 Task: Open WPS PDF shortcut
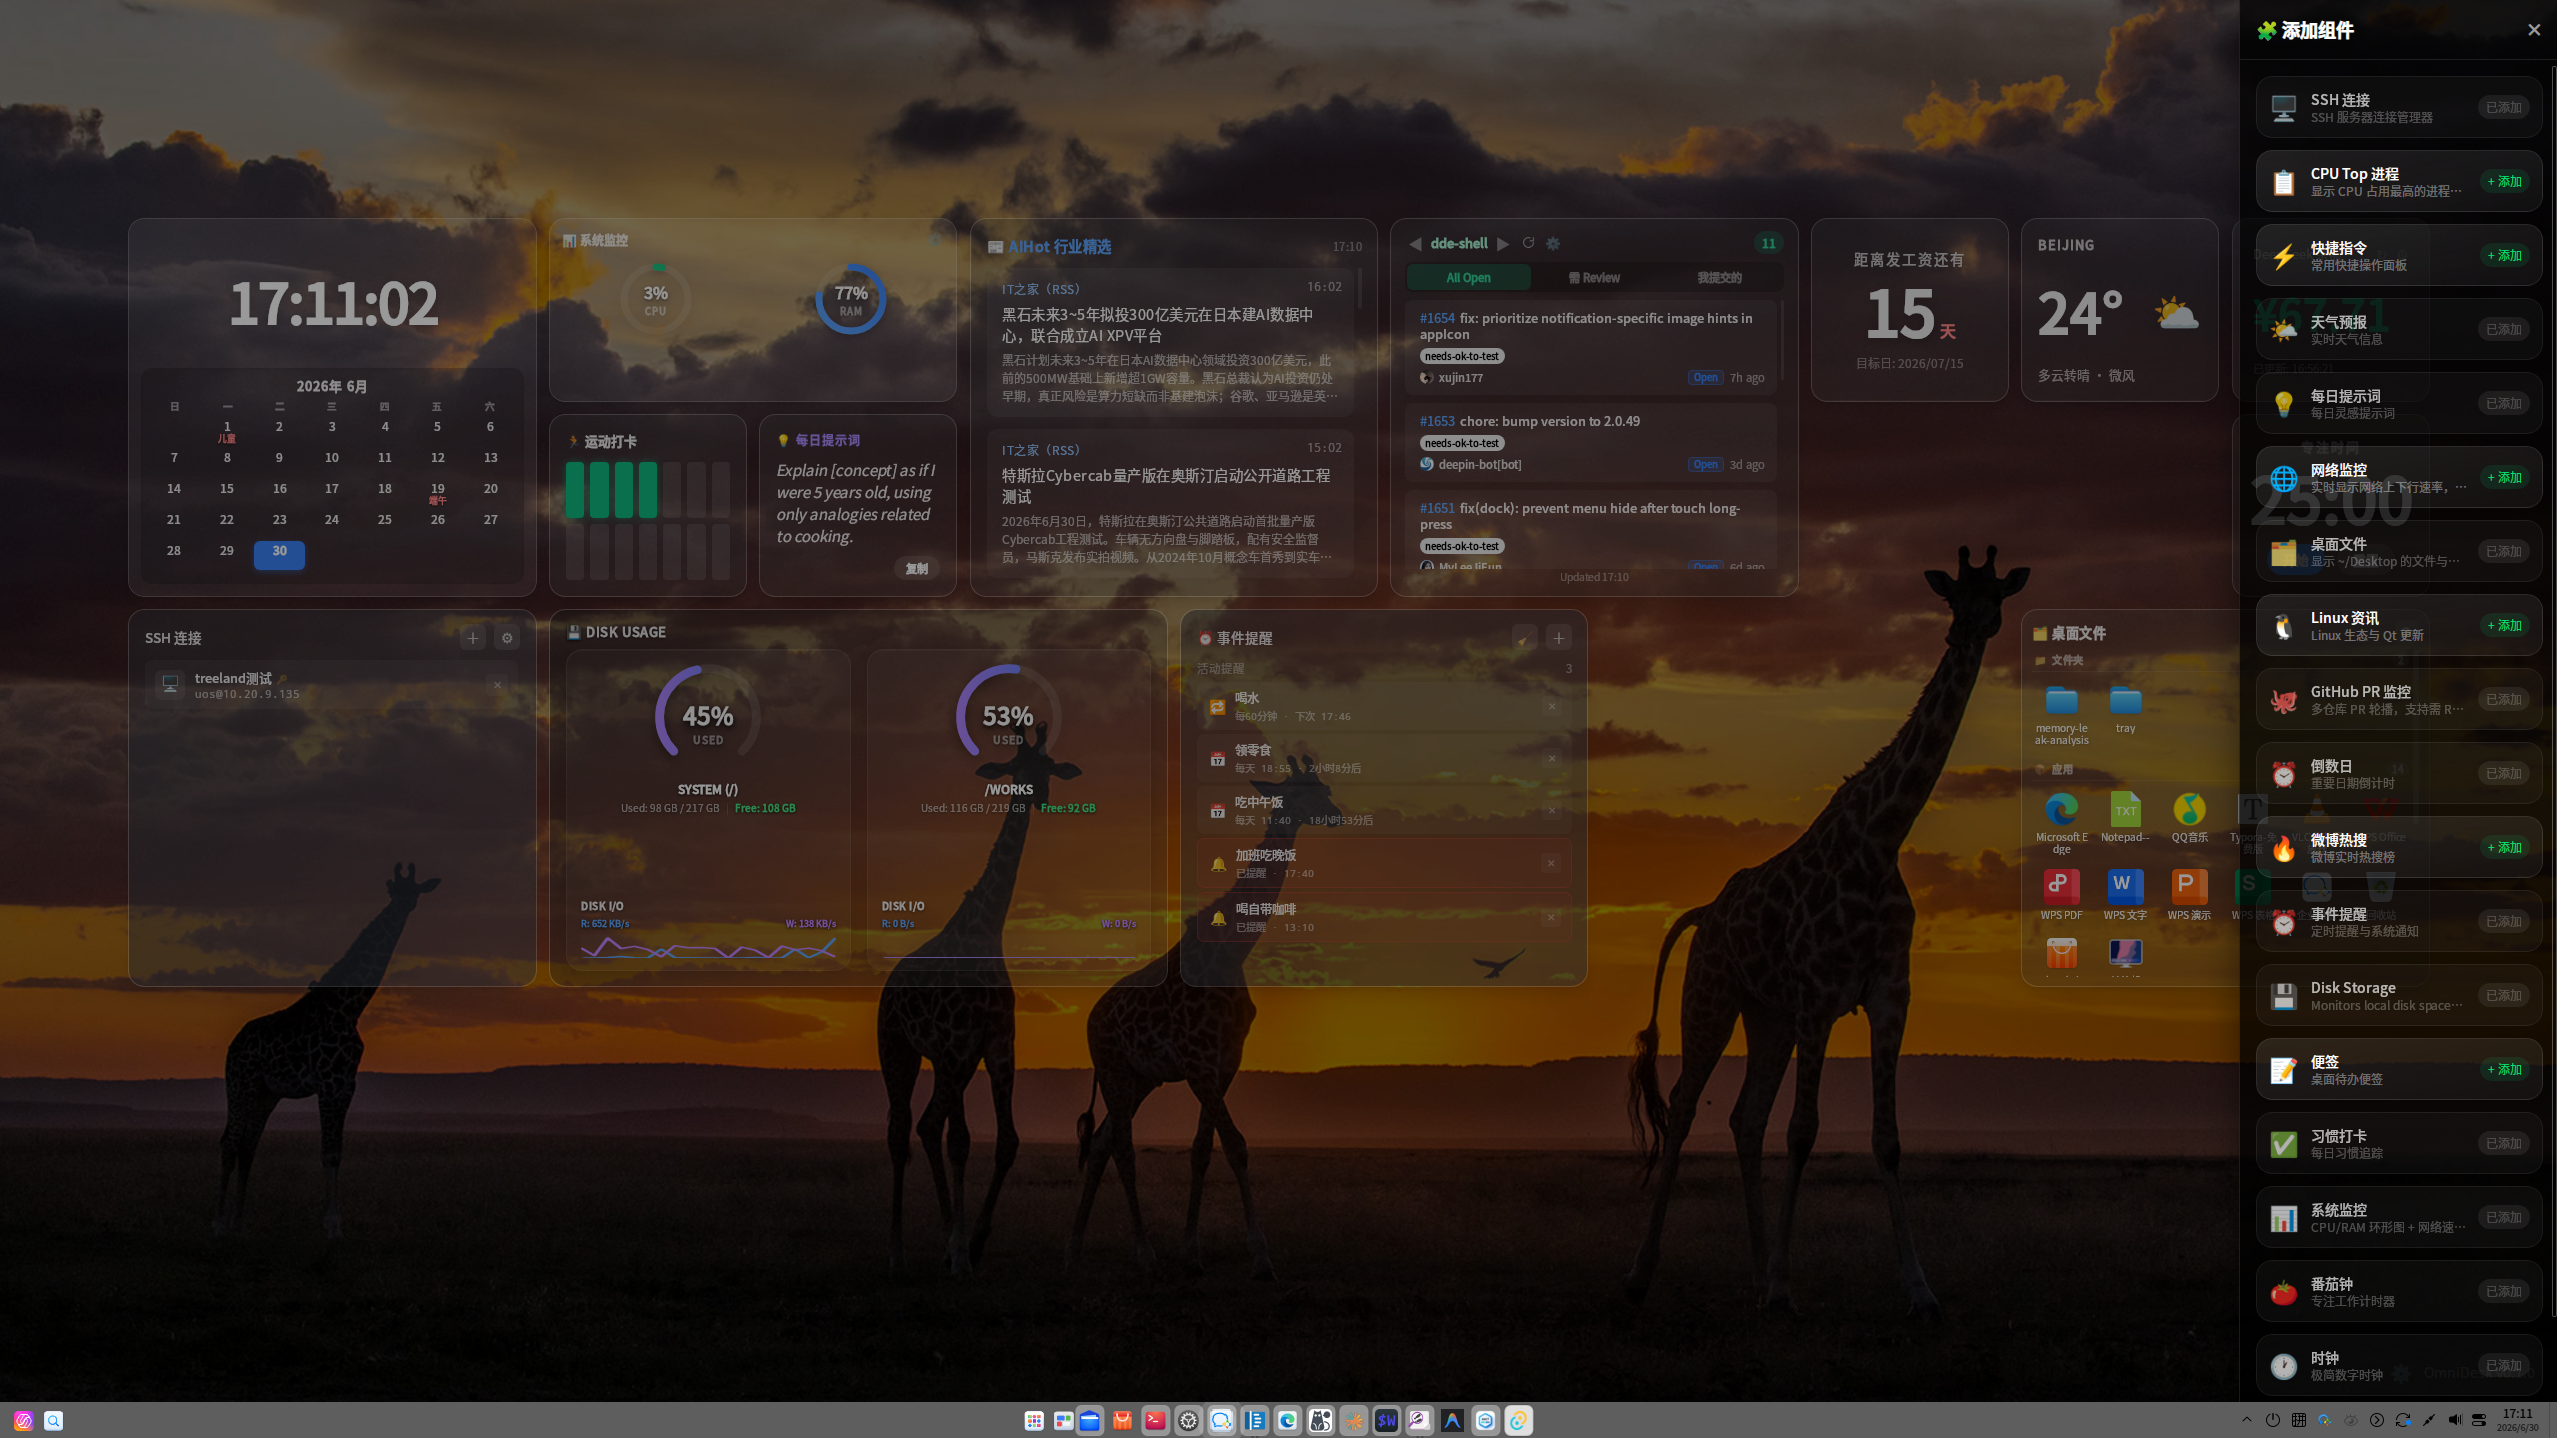coord(2061,895)
